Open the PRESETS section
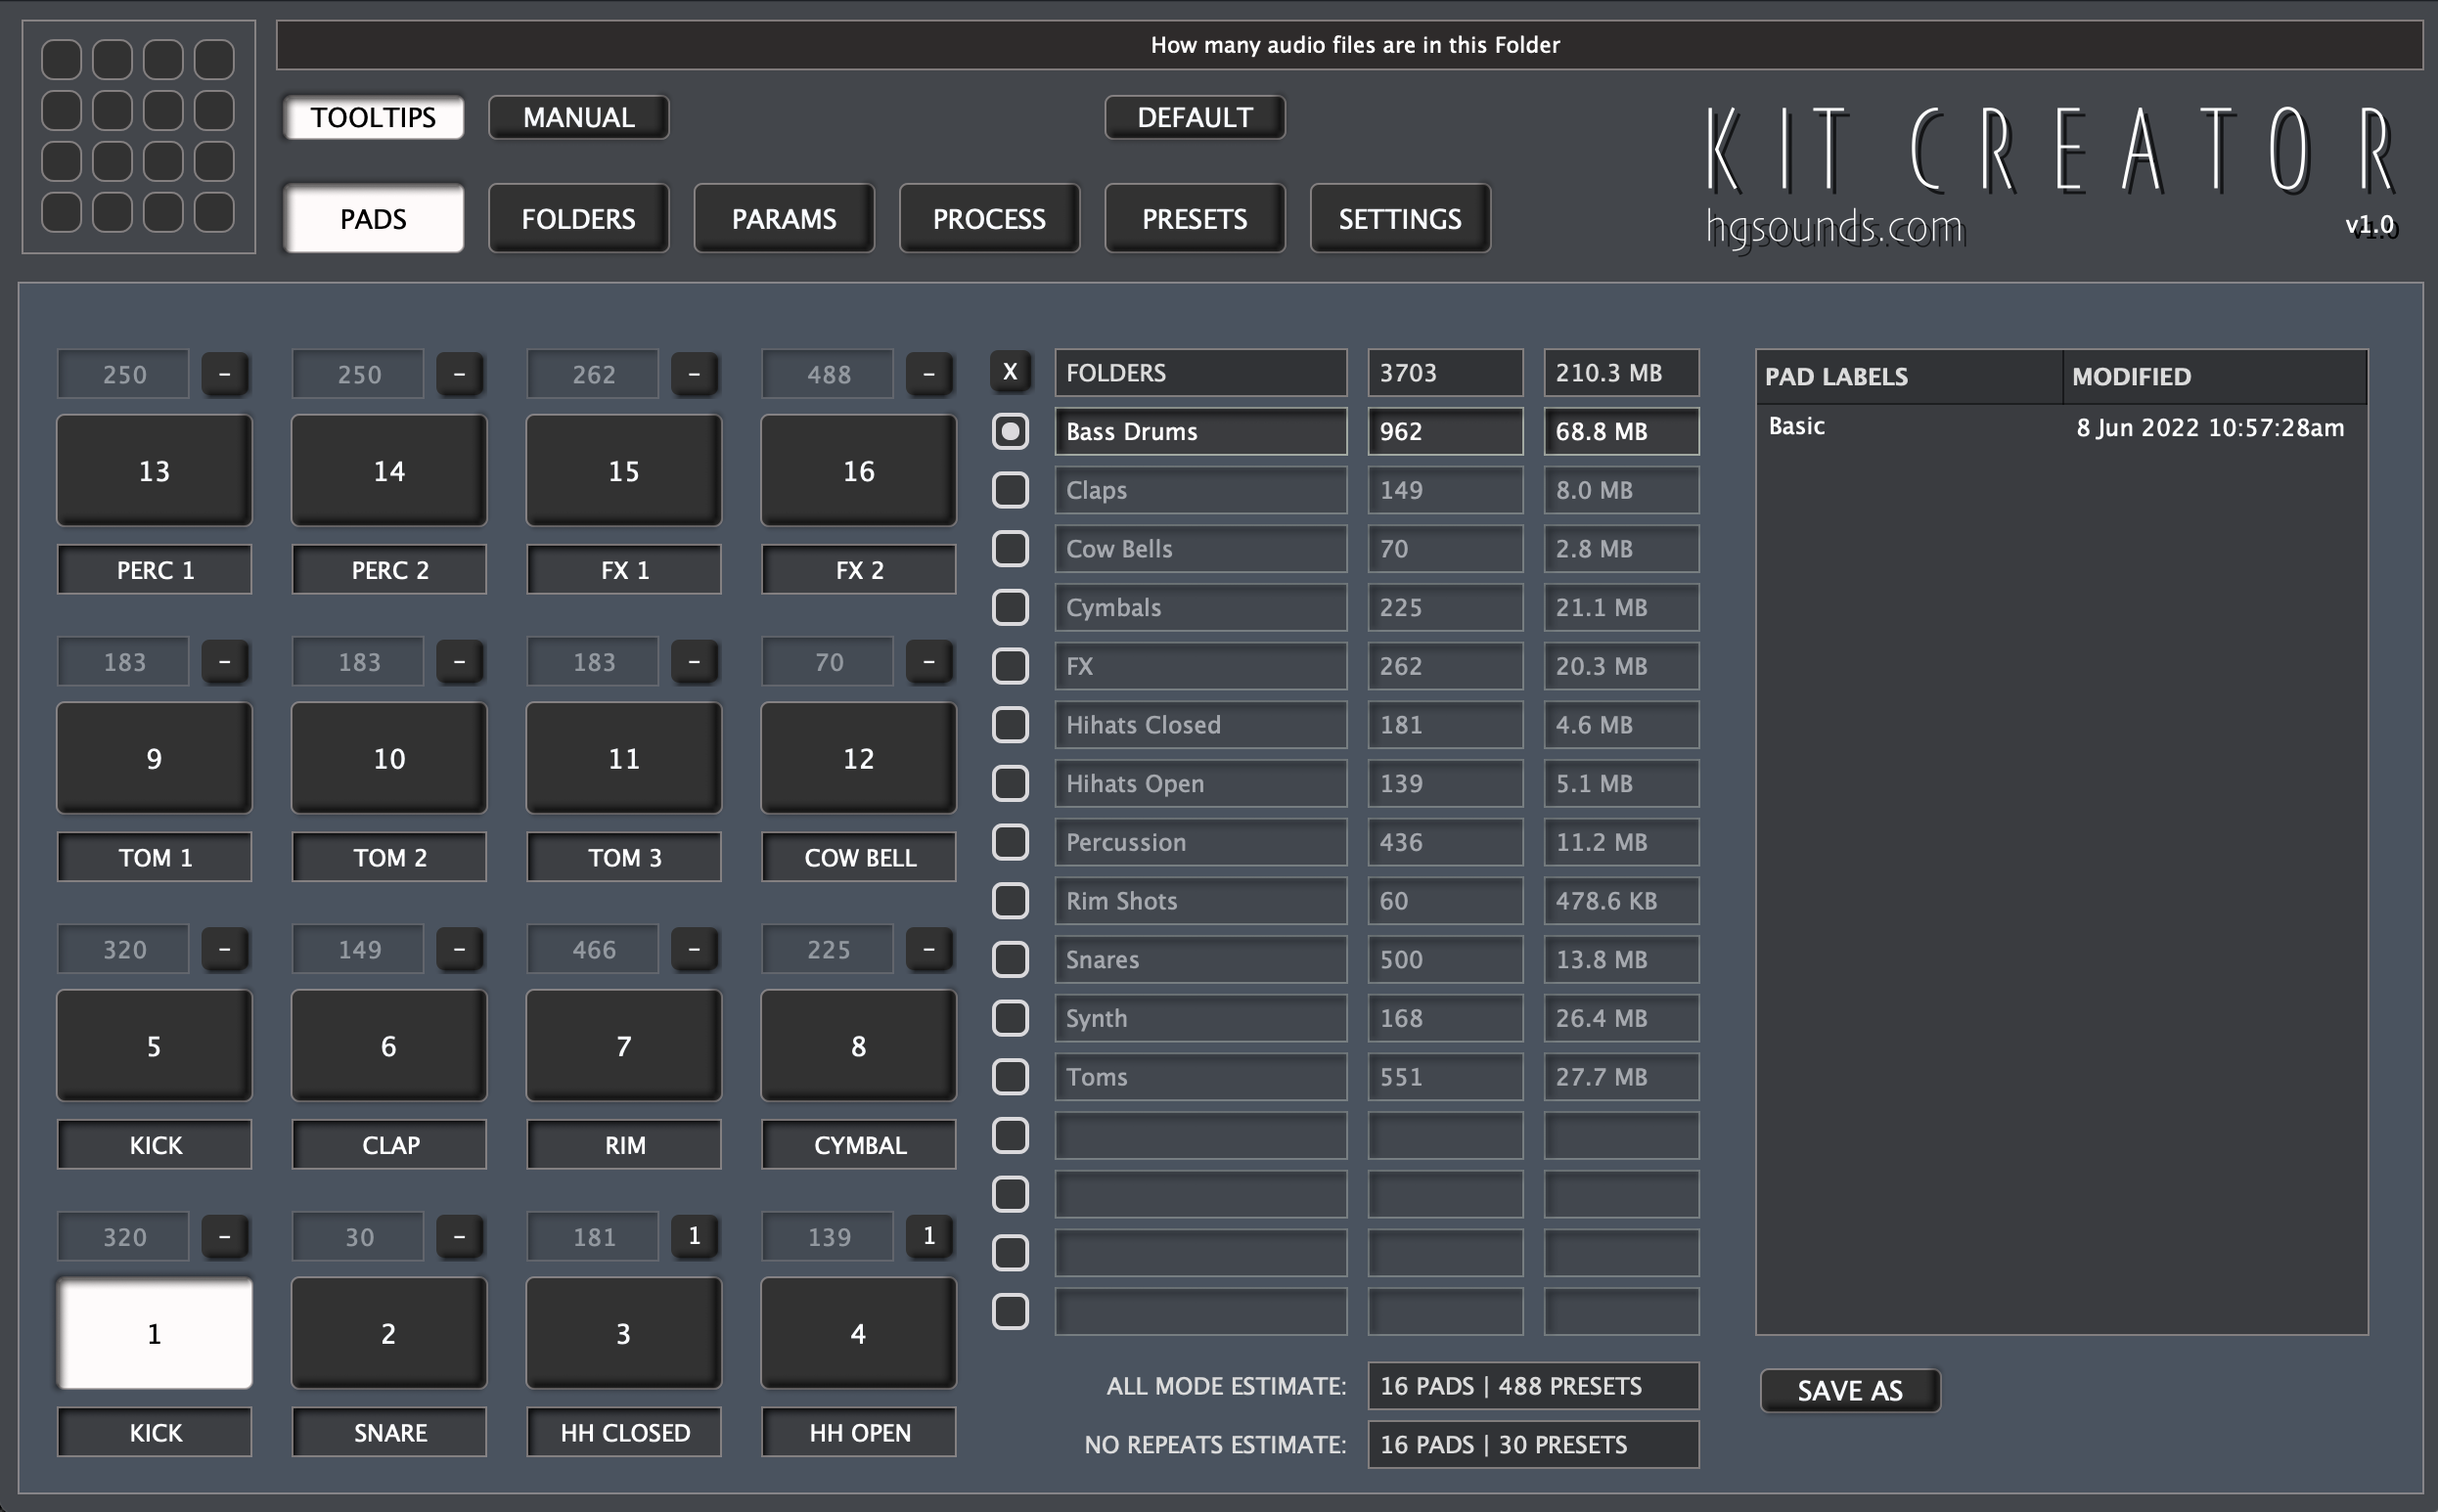Screen dimensions: 2438x1512 1194,217
